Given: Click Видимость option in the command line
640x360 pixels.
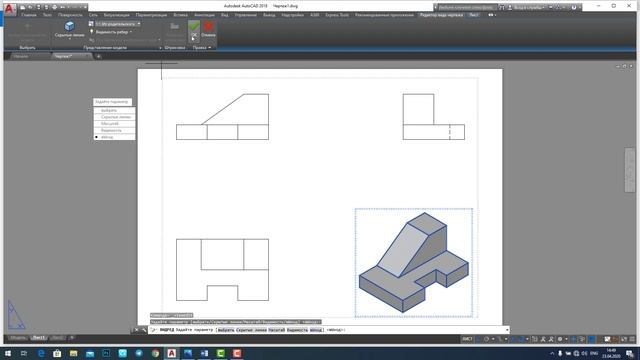Looking at the screenshot, I should (x=297, y=330).
